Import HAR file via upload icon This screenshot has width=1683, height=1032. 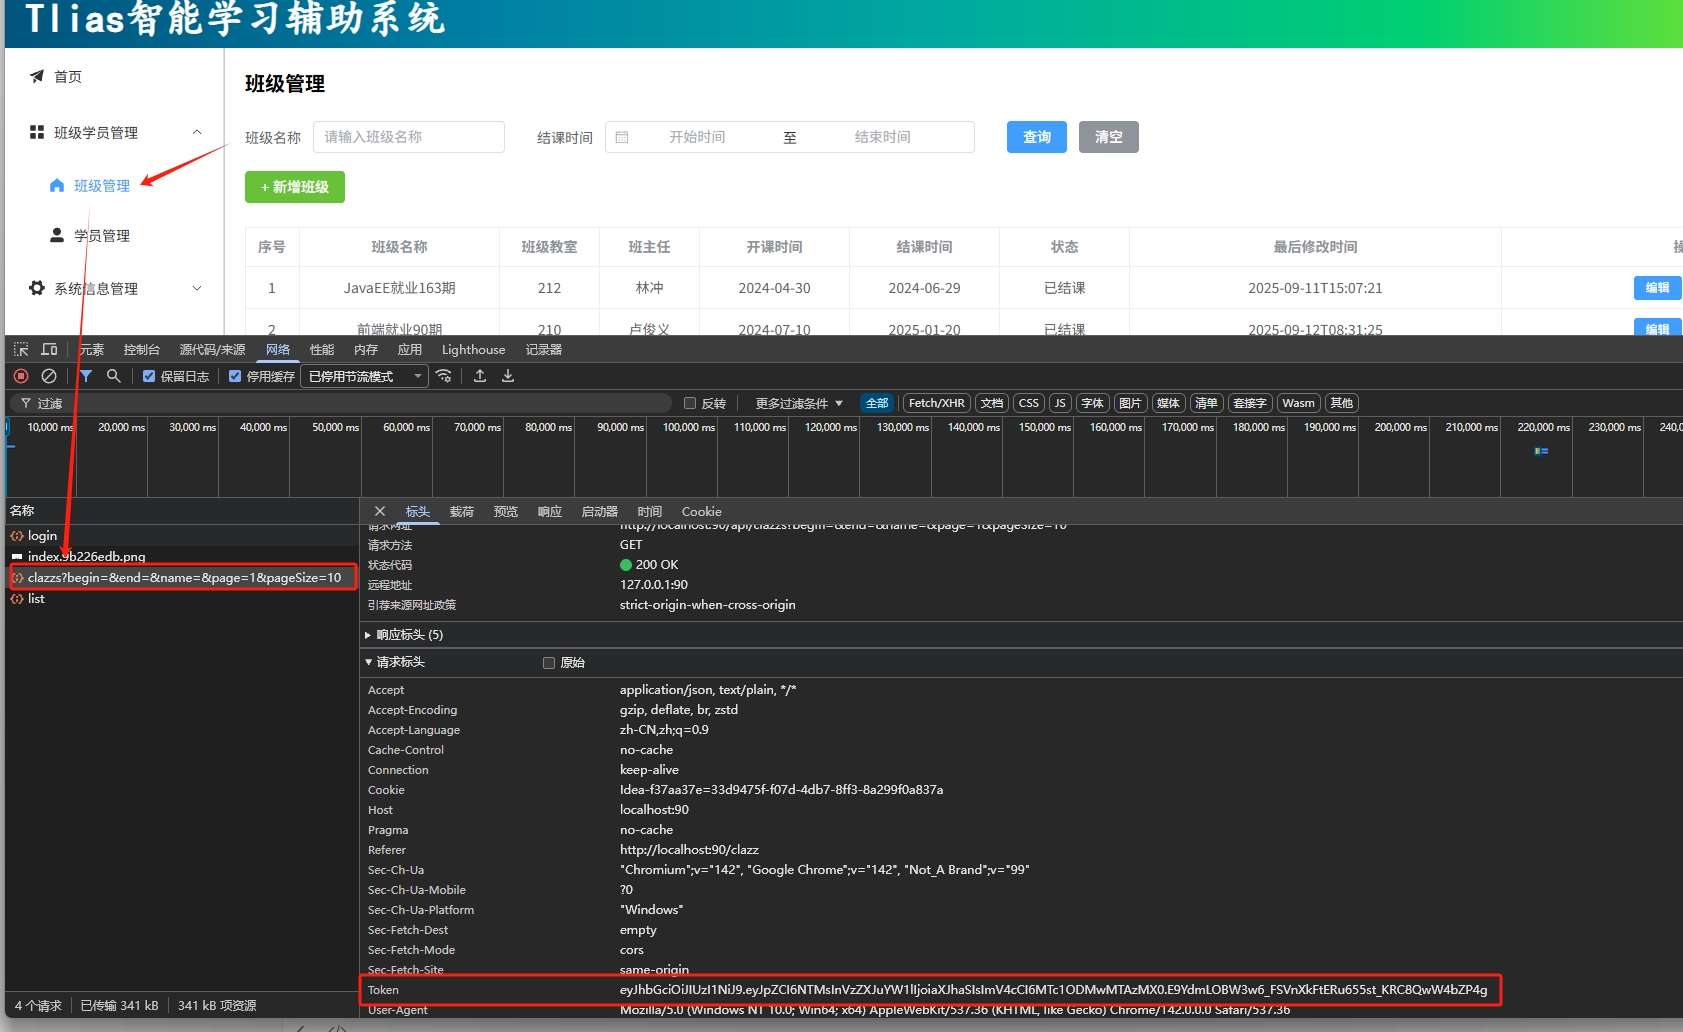[480, 376]
